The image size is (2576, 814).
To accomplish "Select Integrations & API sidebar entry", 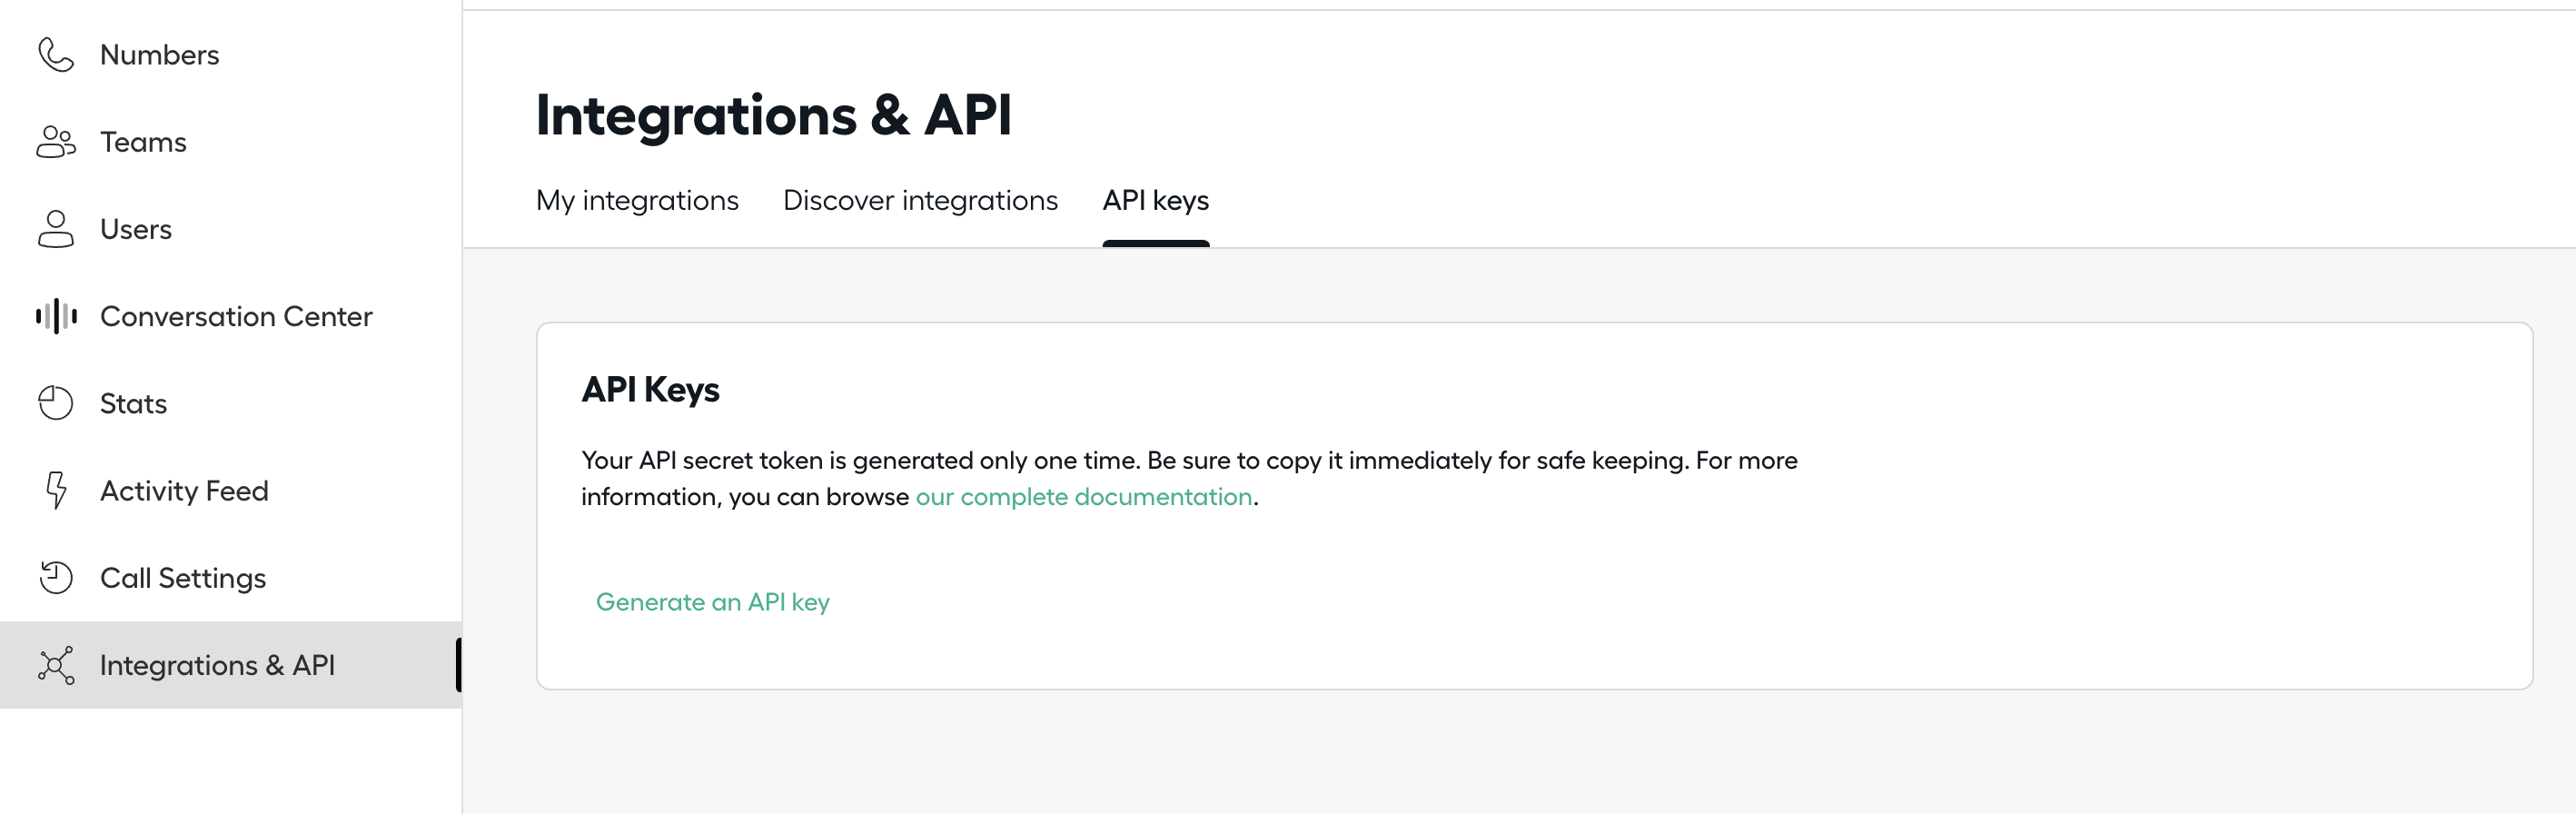I will 231,665.
